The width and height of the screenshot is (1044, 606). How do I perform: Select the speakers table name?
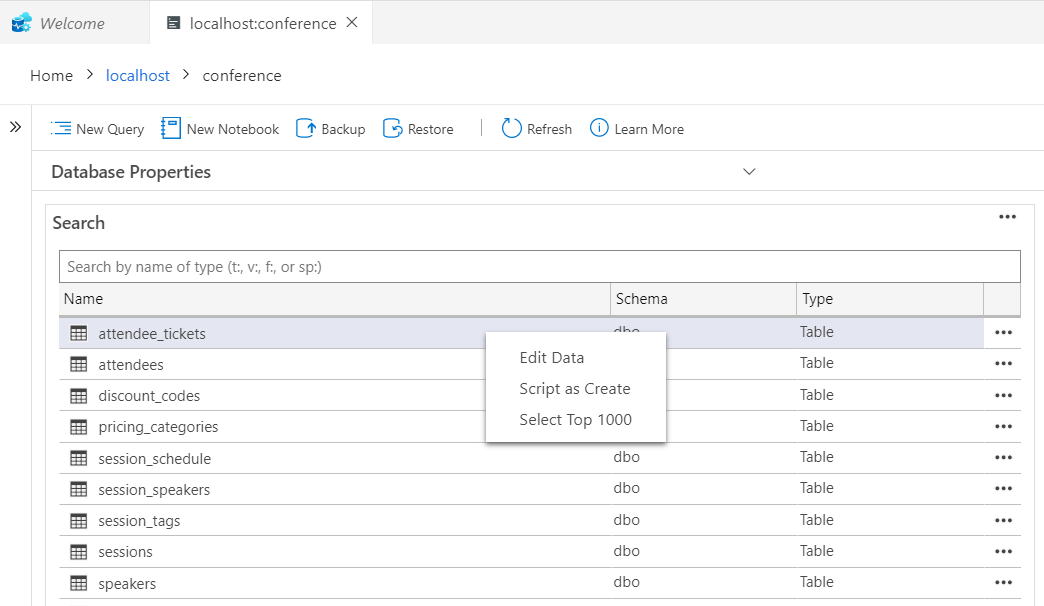(127, 584)
